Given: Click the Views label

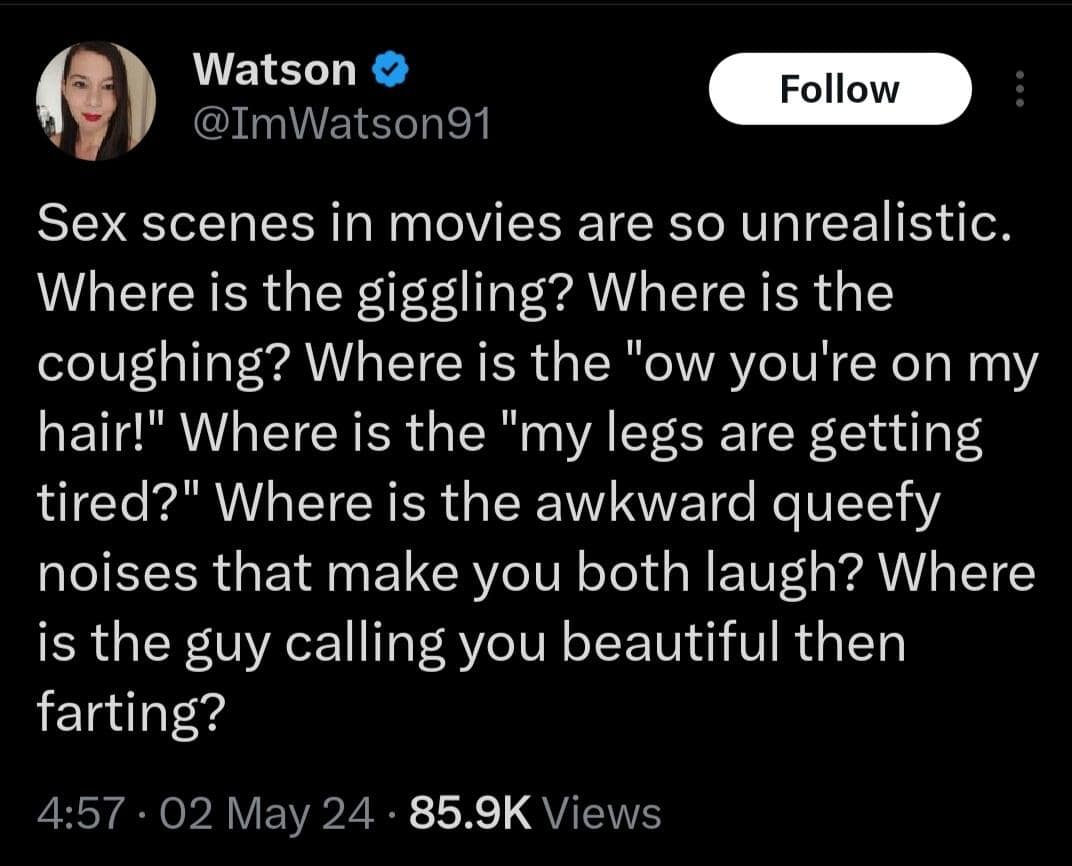Looking at the screenshot, I should point(607,812).
